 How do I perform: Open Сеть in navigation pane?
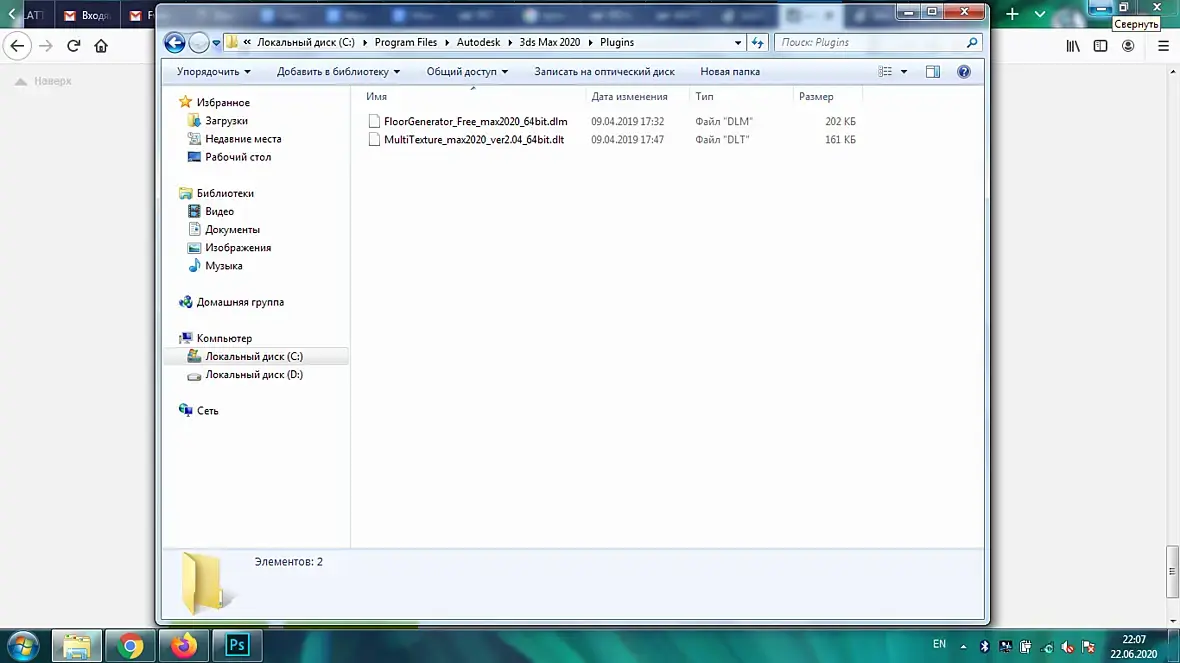point(207,410)
